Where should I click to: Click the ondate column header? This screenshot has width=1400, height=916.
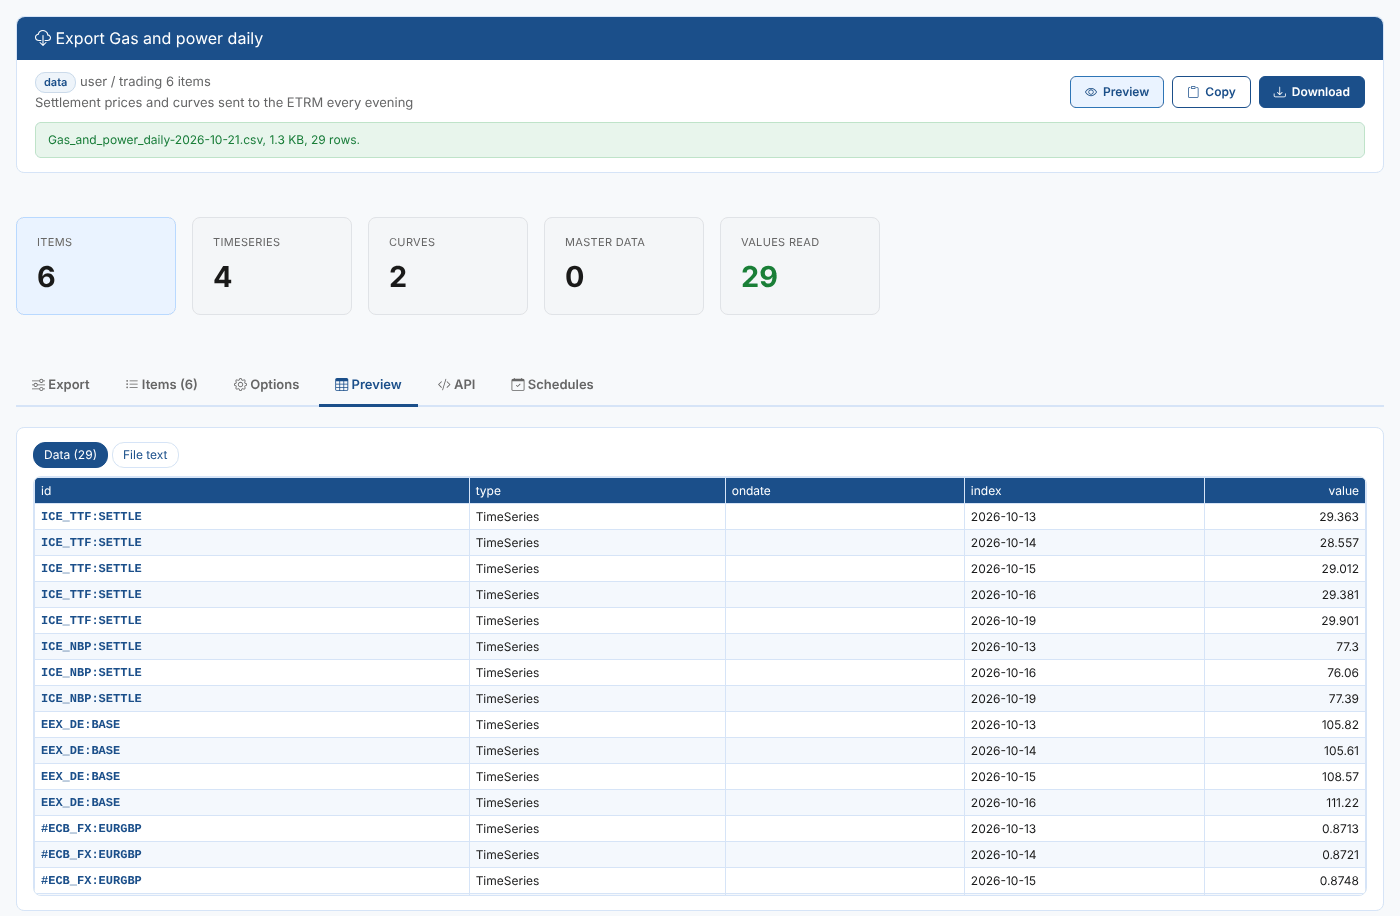[845, 491]
